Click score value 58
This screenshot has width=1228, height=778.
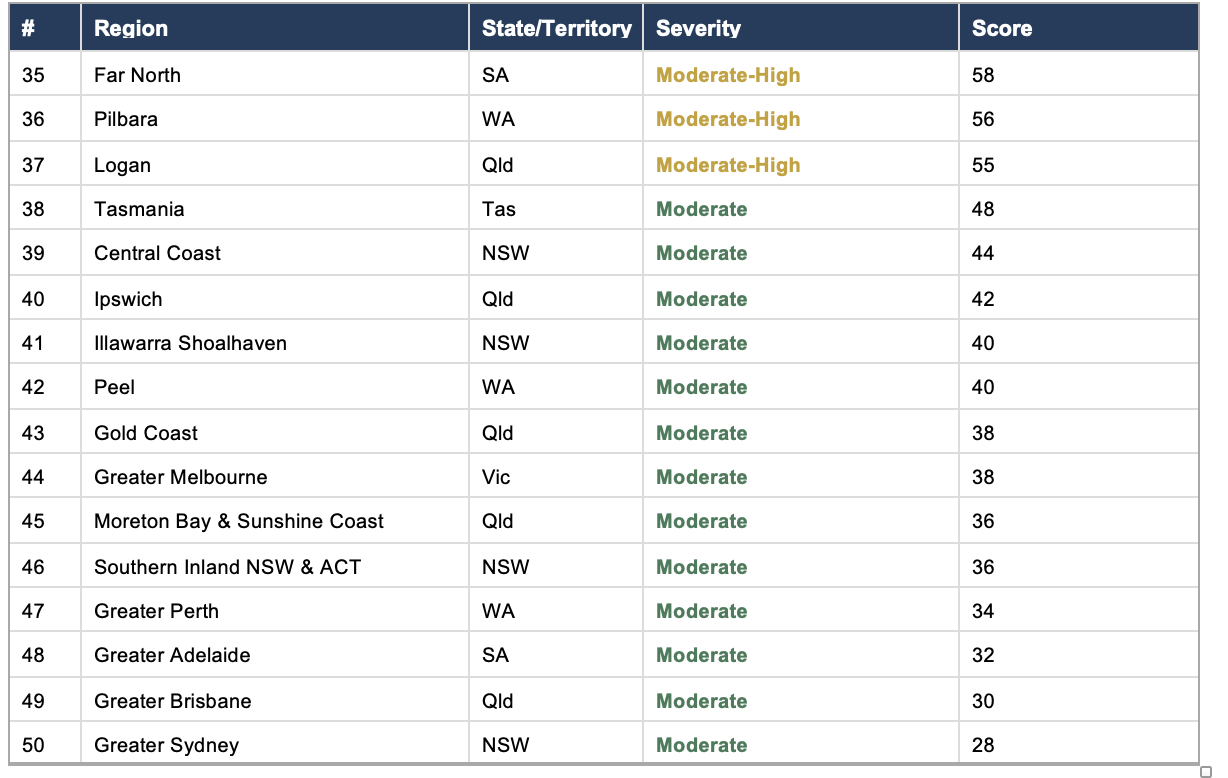pos(983,75)
